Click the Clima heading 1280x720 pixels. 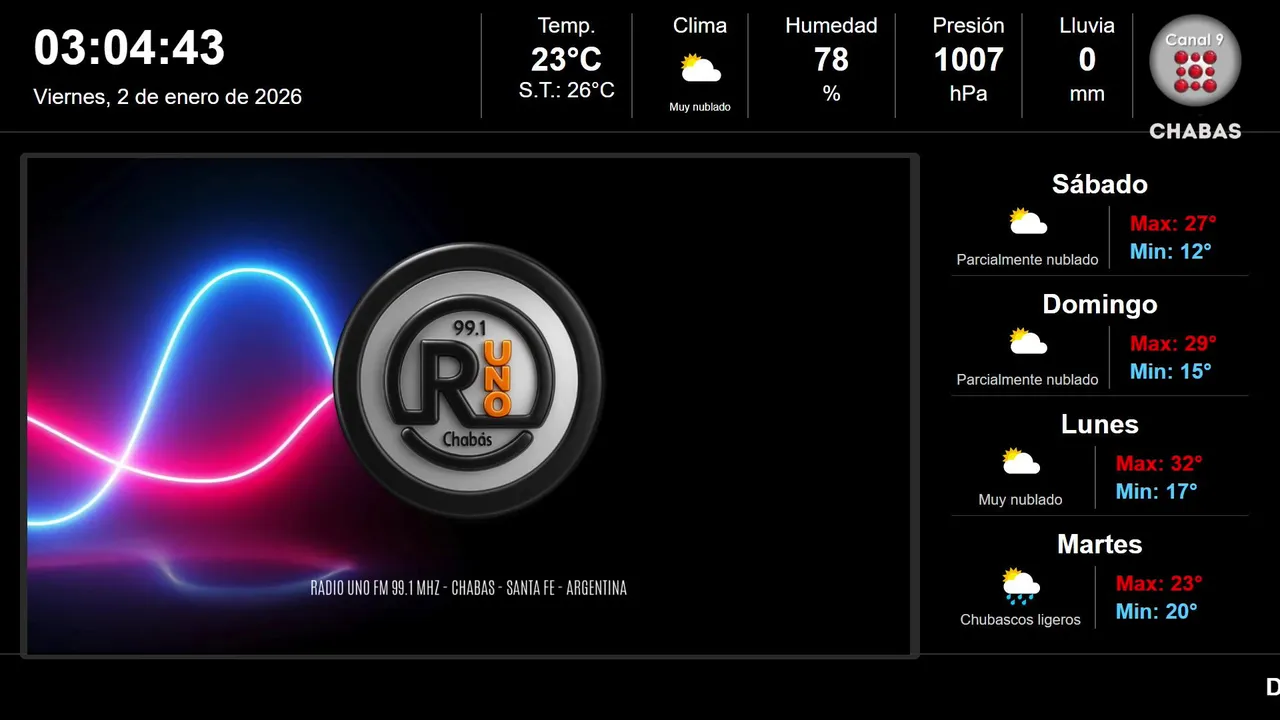point(700,26)
